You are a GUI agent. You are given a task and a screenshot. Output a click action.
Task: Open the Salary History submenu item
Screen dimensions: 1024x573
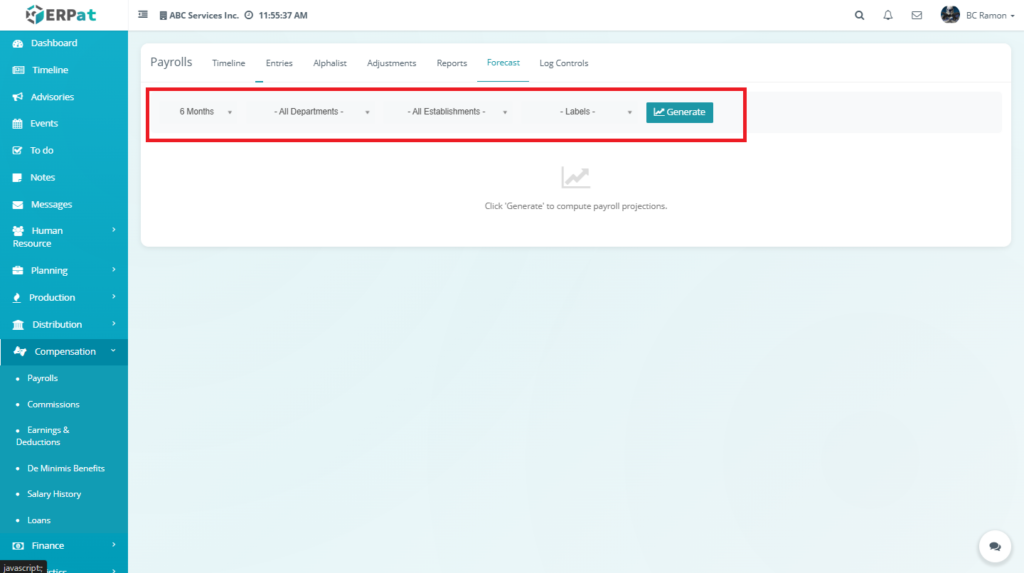pos(54,494)
